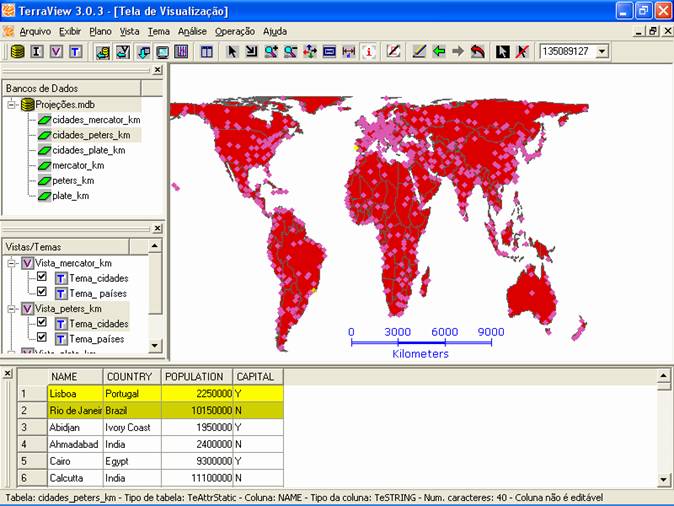Click the COUNTRY column header
Viewport: 674px width, 506px height.
coord(132,377)
